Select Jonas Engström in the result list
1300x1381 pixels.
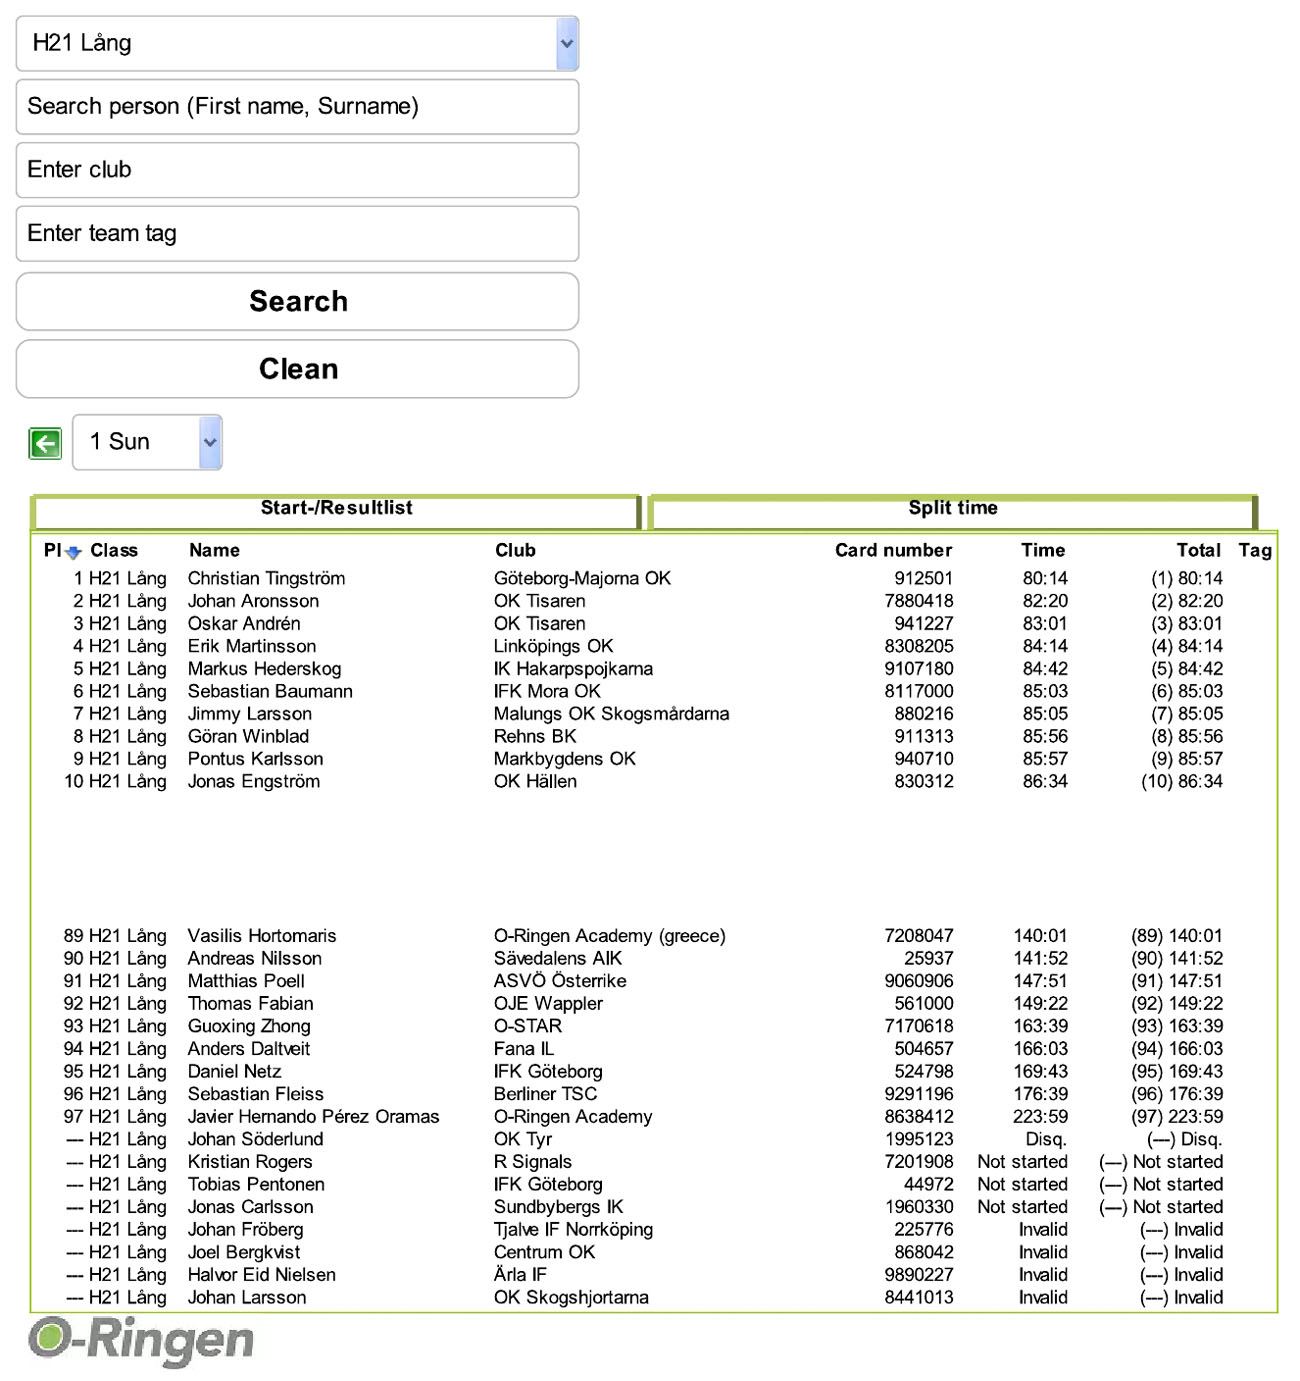(x=254, y=781)
